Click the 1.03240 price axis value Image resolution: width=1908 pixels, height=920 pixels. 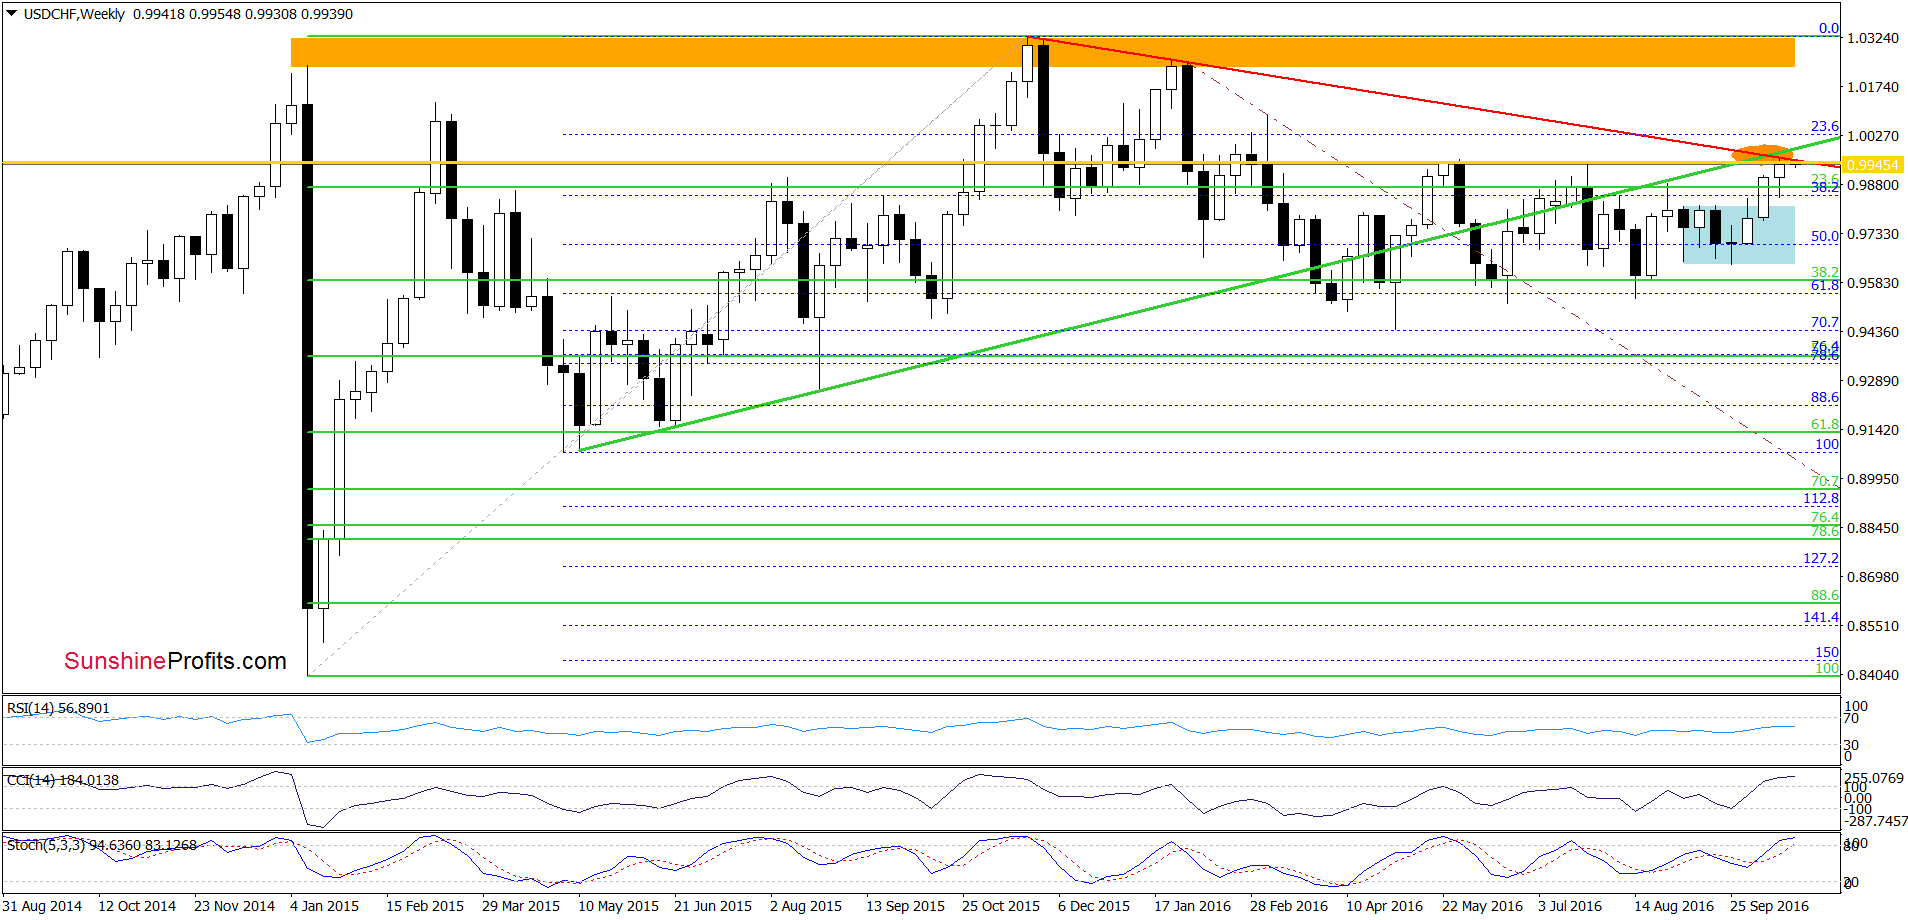coord(1872,38)
